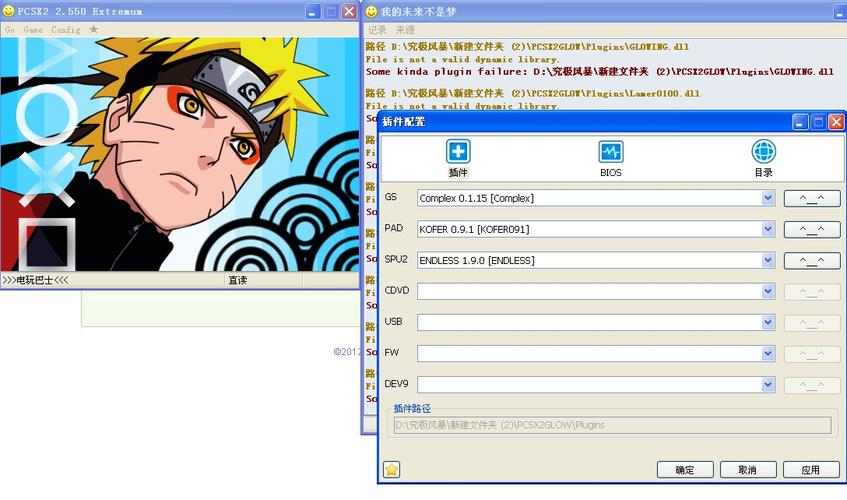The height and width of the screenshot is (500, 847).
Task: Click the 确定 OK button
Action: (685, 470)
